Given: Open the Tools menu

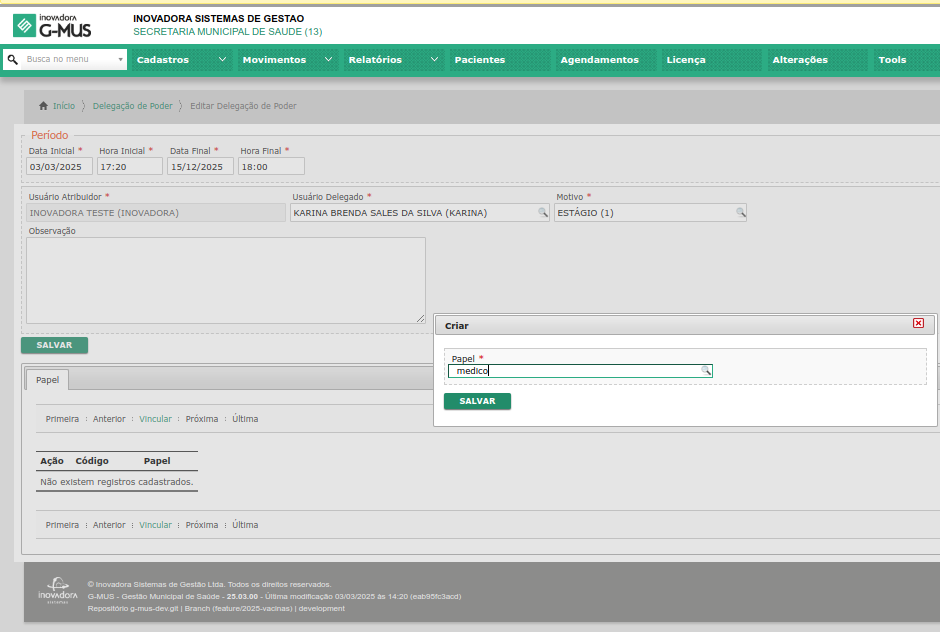Looking at the screenshot, I should (x=906, y=59).
